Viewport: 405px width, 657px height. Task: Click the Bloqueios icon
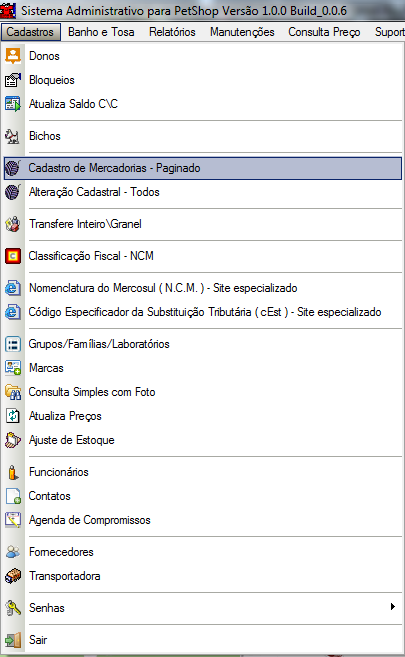click(x=13, y=80)
